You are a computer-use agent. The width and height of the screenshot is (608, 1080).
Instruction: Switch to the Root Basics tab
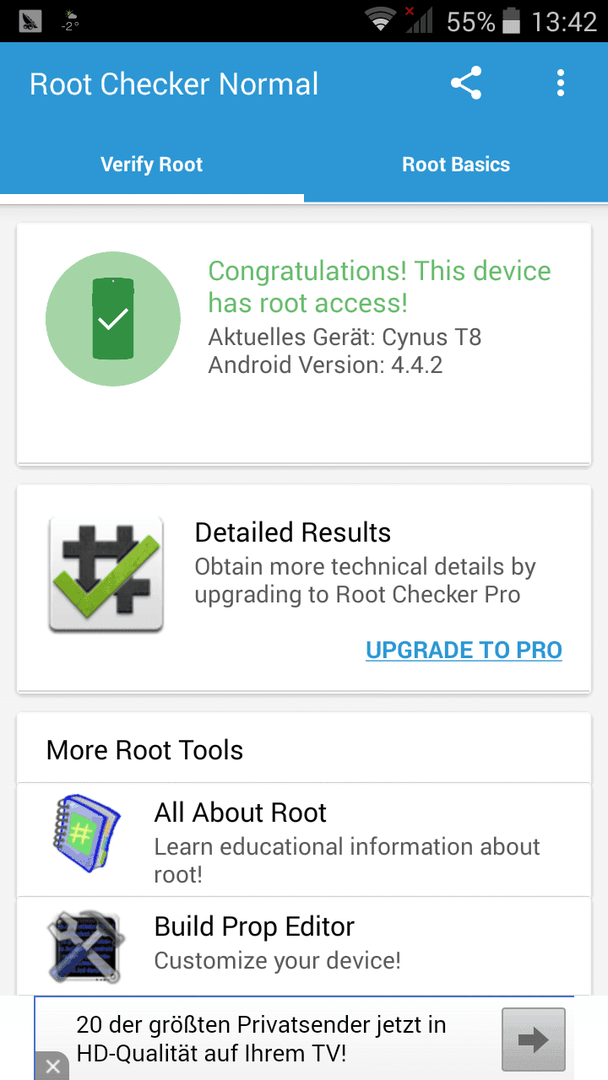(x=456, y=165)
